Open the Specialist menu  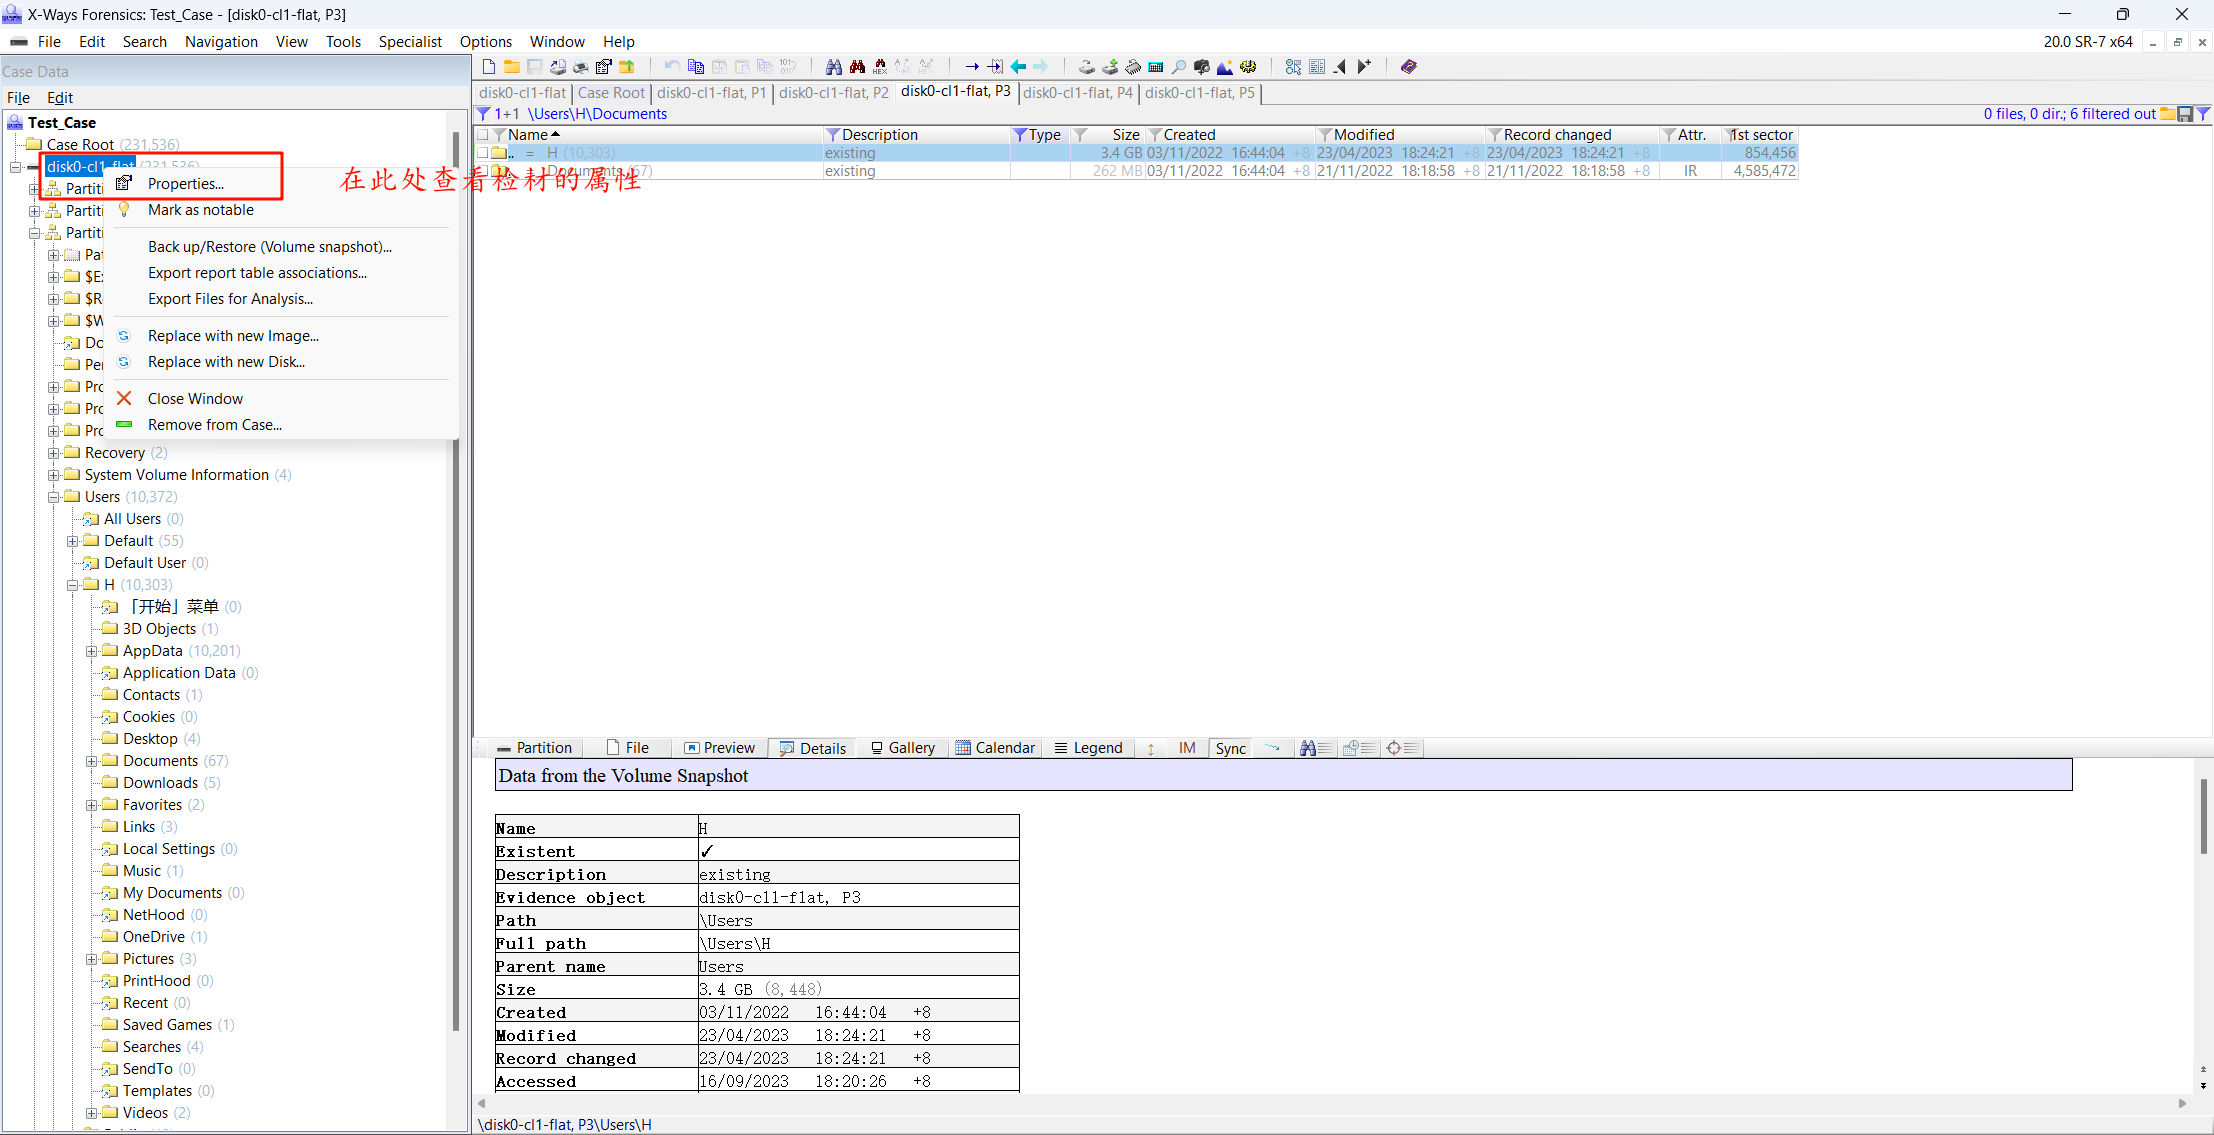point(410,42)
